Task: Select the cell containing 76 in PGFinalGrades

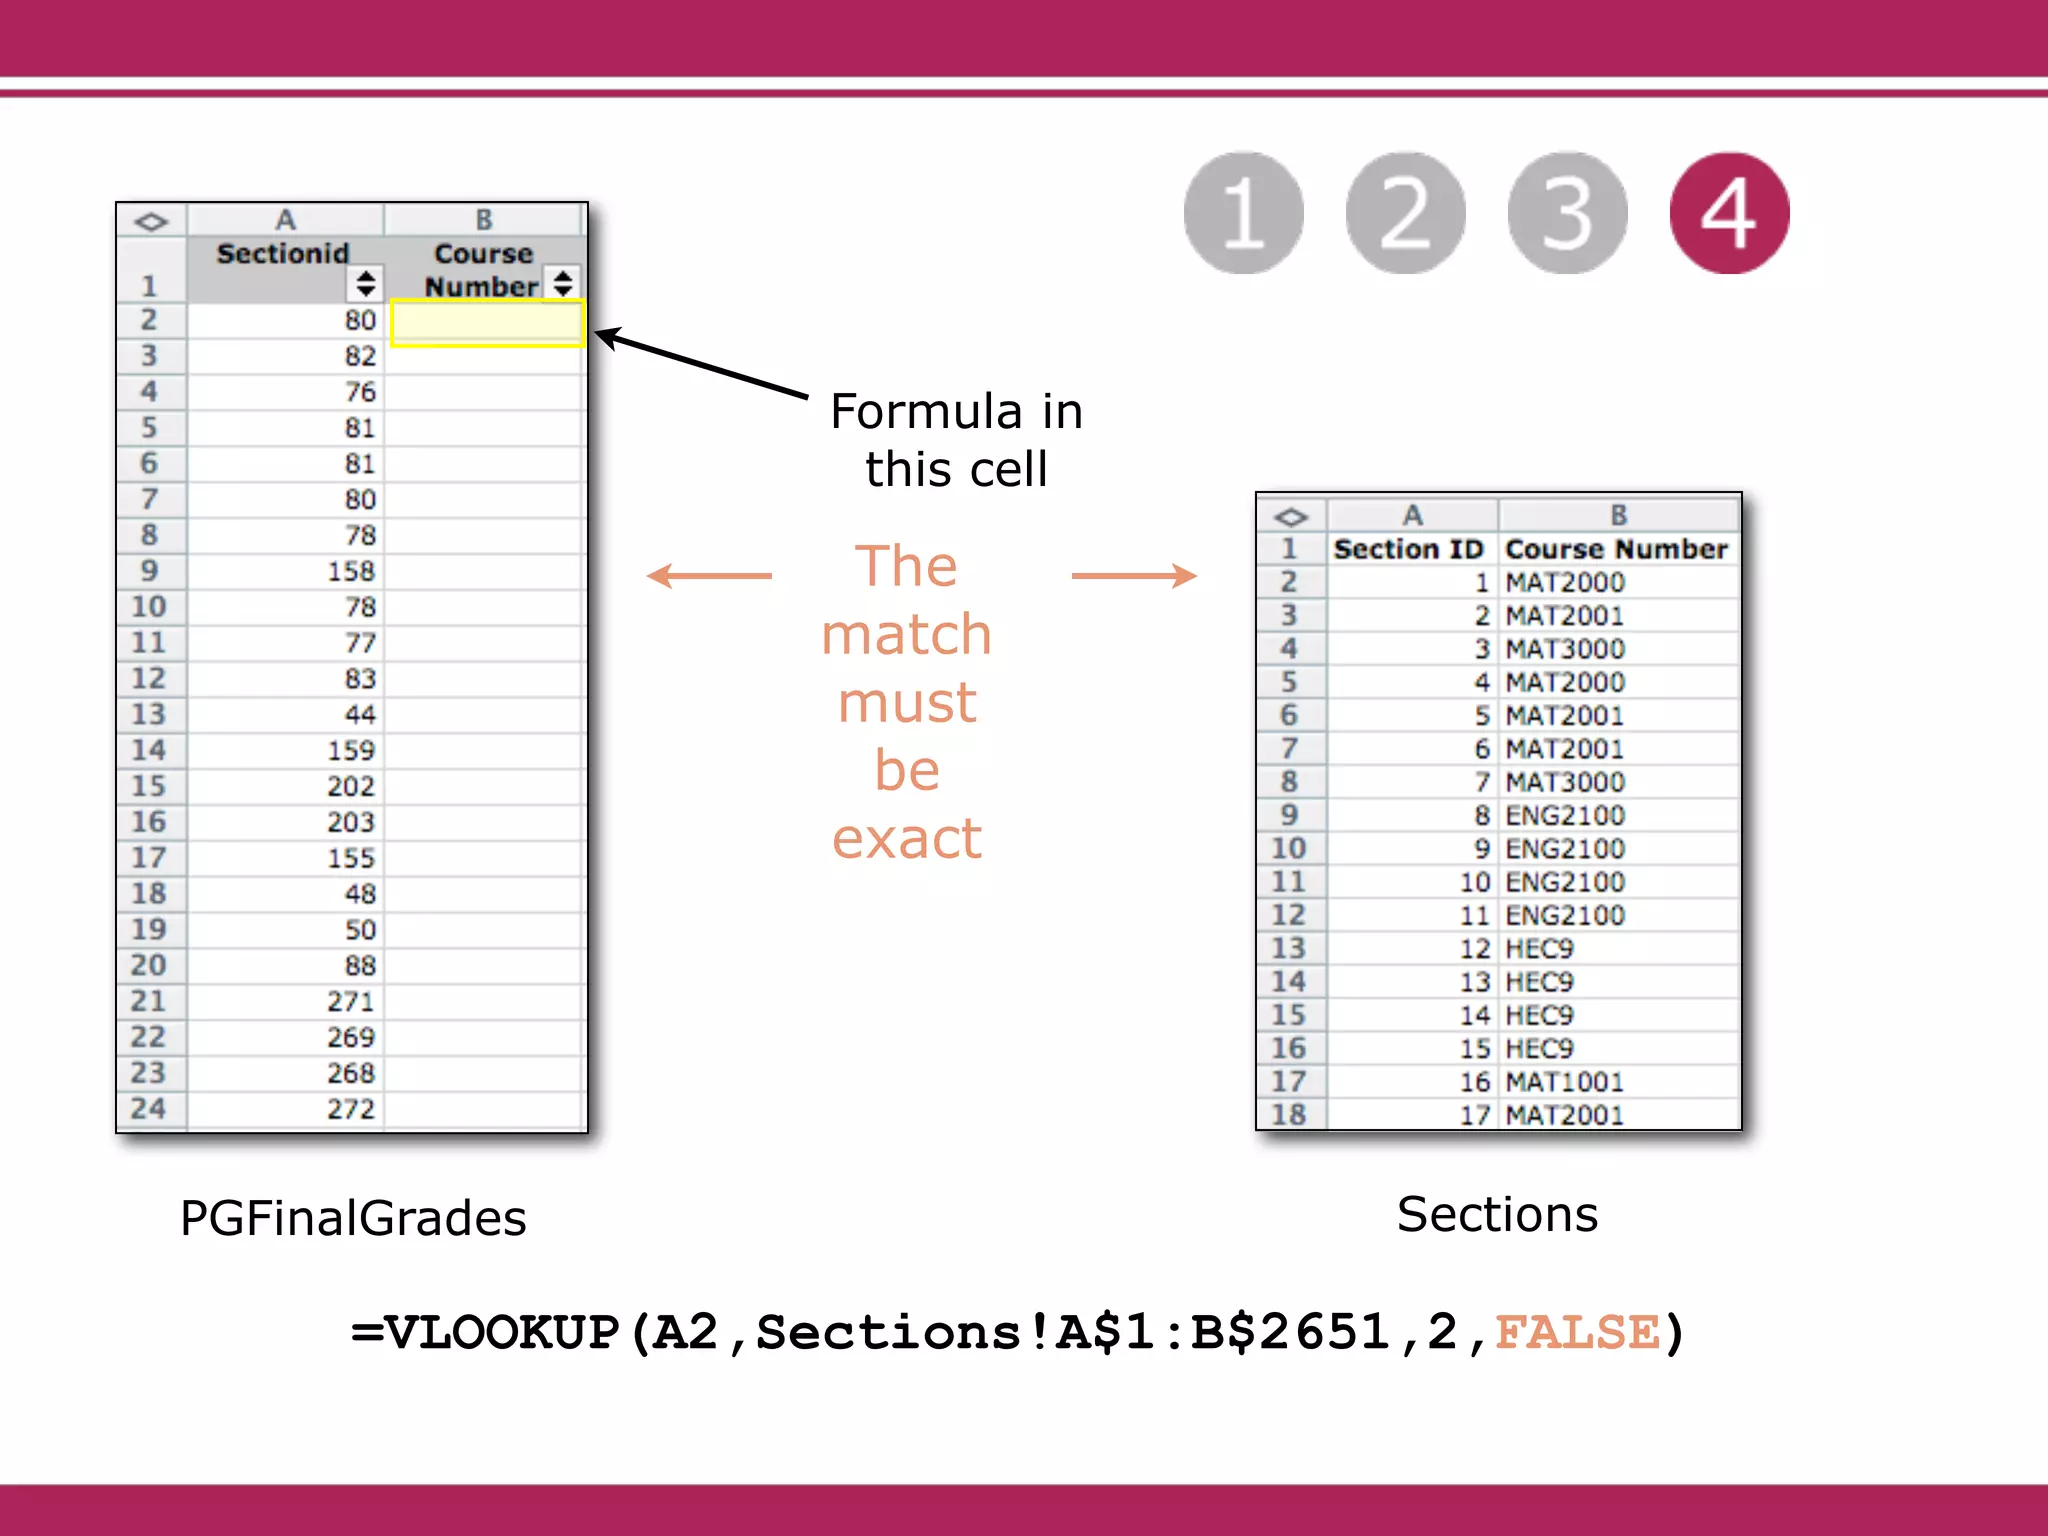Action: tap(286, 392)
